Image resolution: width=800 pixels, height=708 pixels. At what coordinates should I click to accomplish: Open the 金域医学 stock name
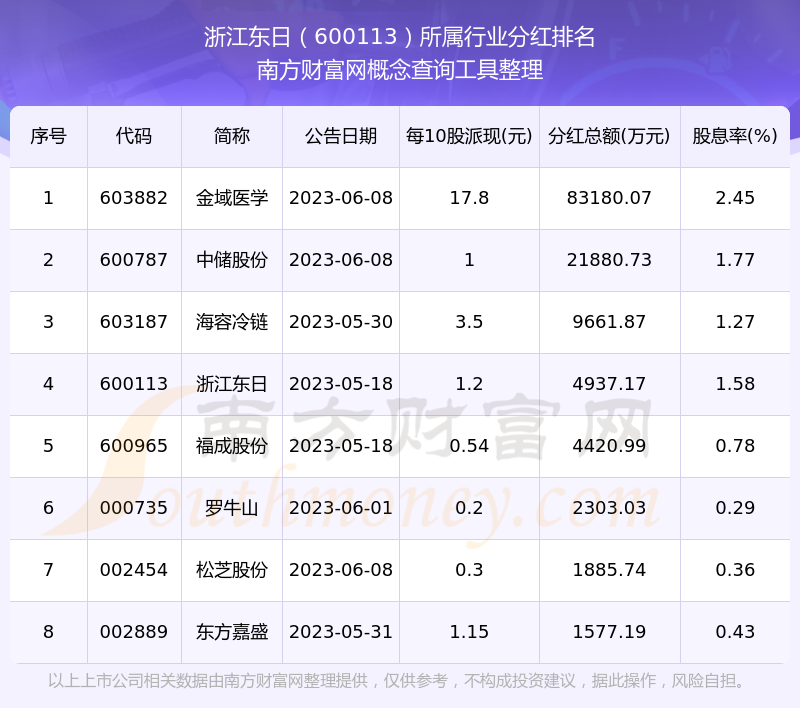click(x=232, y=198)
